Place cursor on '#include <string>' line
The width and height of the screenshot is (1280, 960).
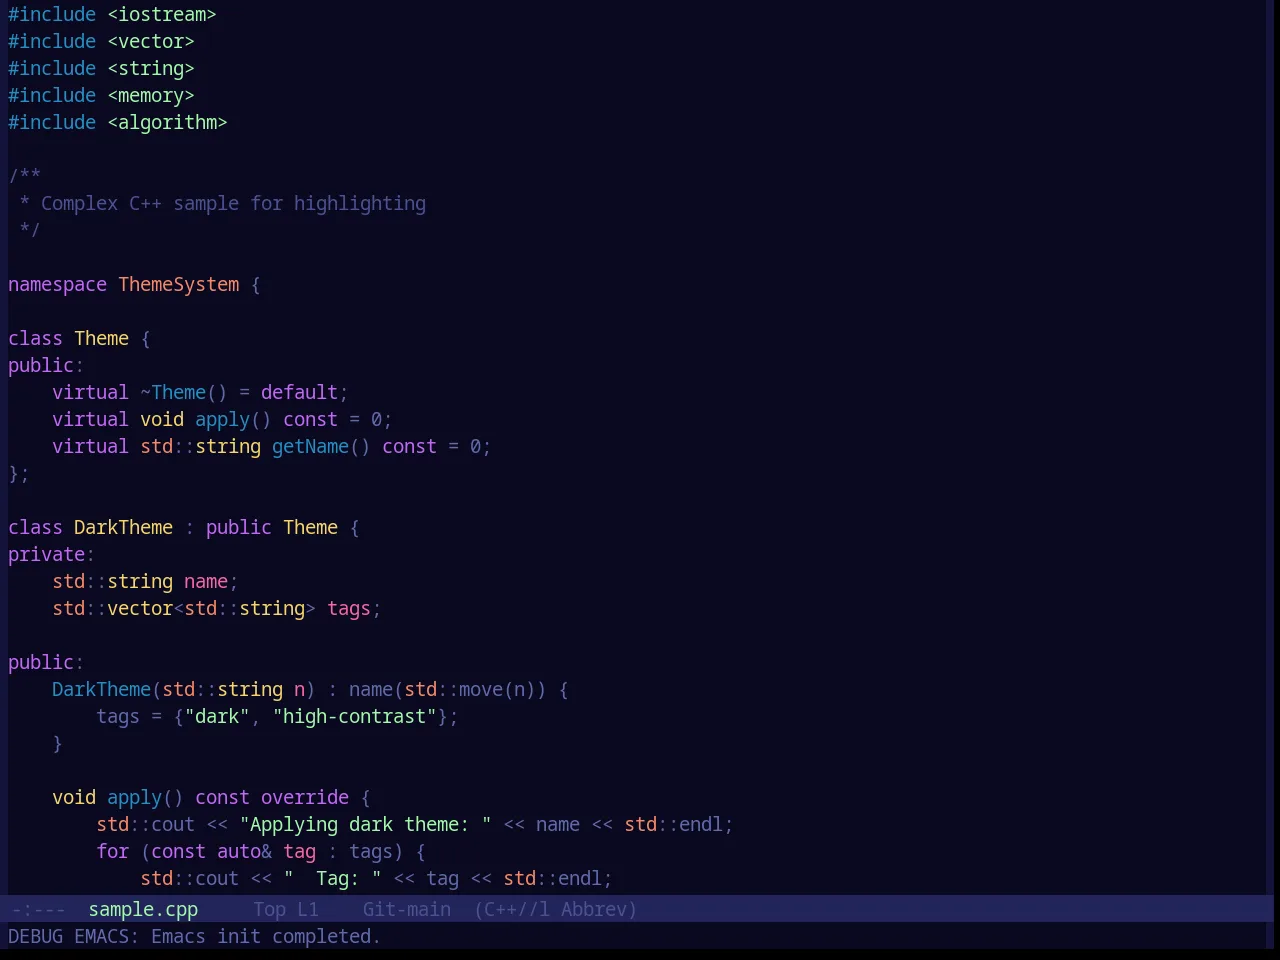point(101,69)
